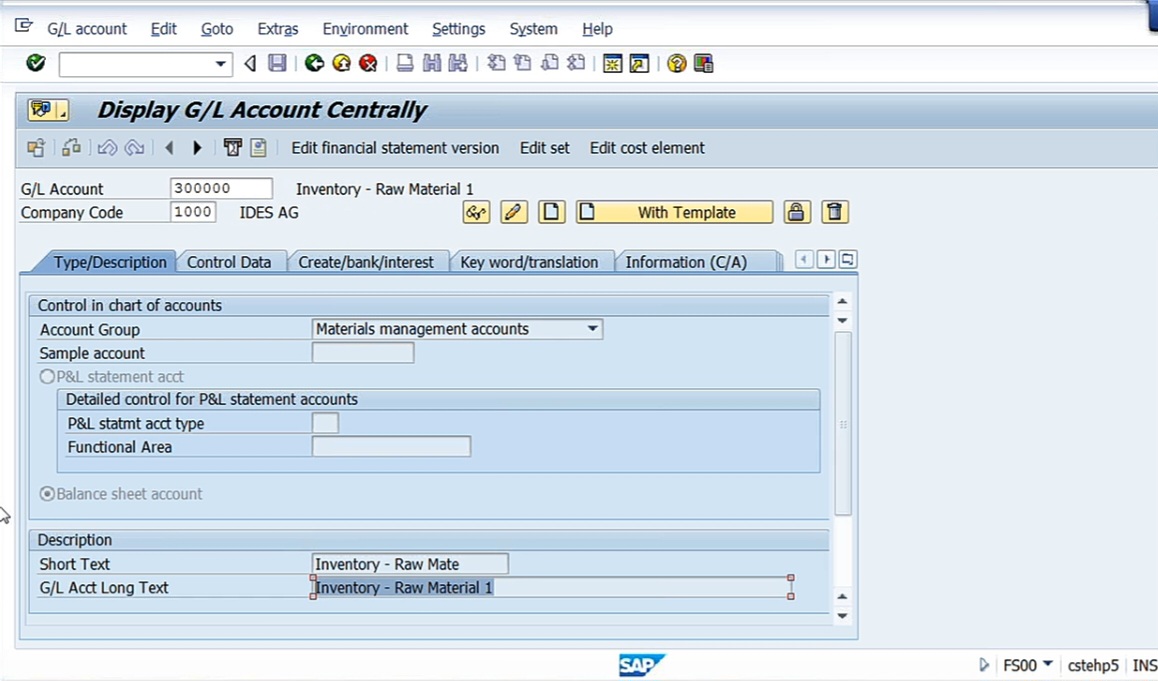The height and width of the screenshot is (681, 1158).
Task: Switch to the Type/Description tab
Action: [x=110, y=262]
